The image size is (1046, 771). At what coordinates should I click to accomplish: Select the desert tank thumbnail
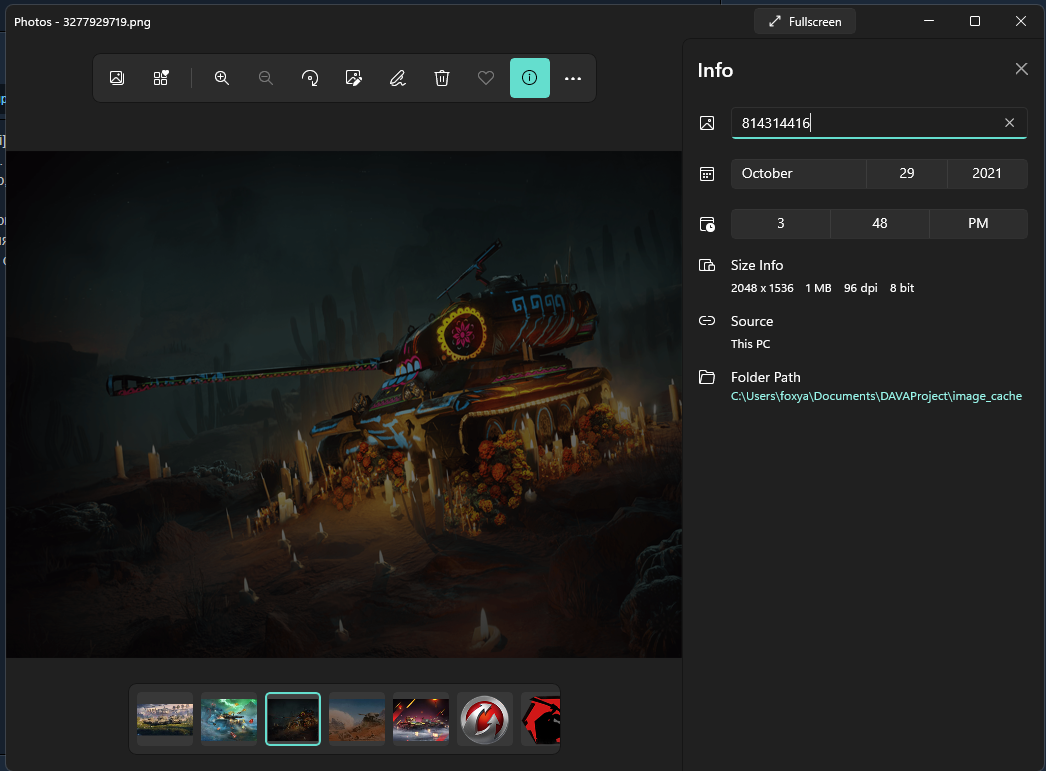pos(357,718)
